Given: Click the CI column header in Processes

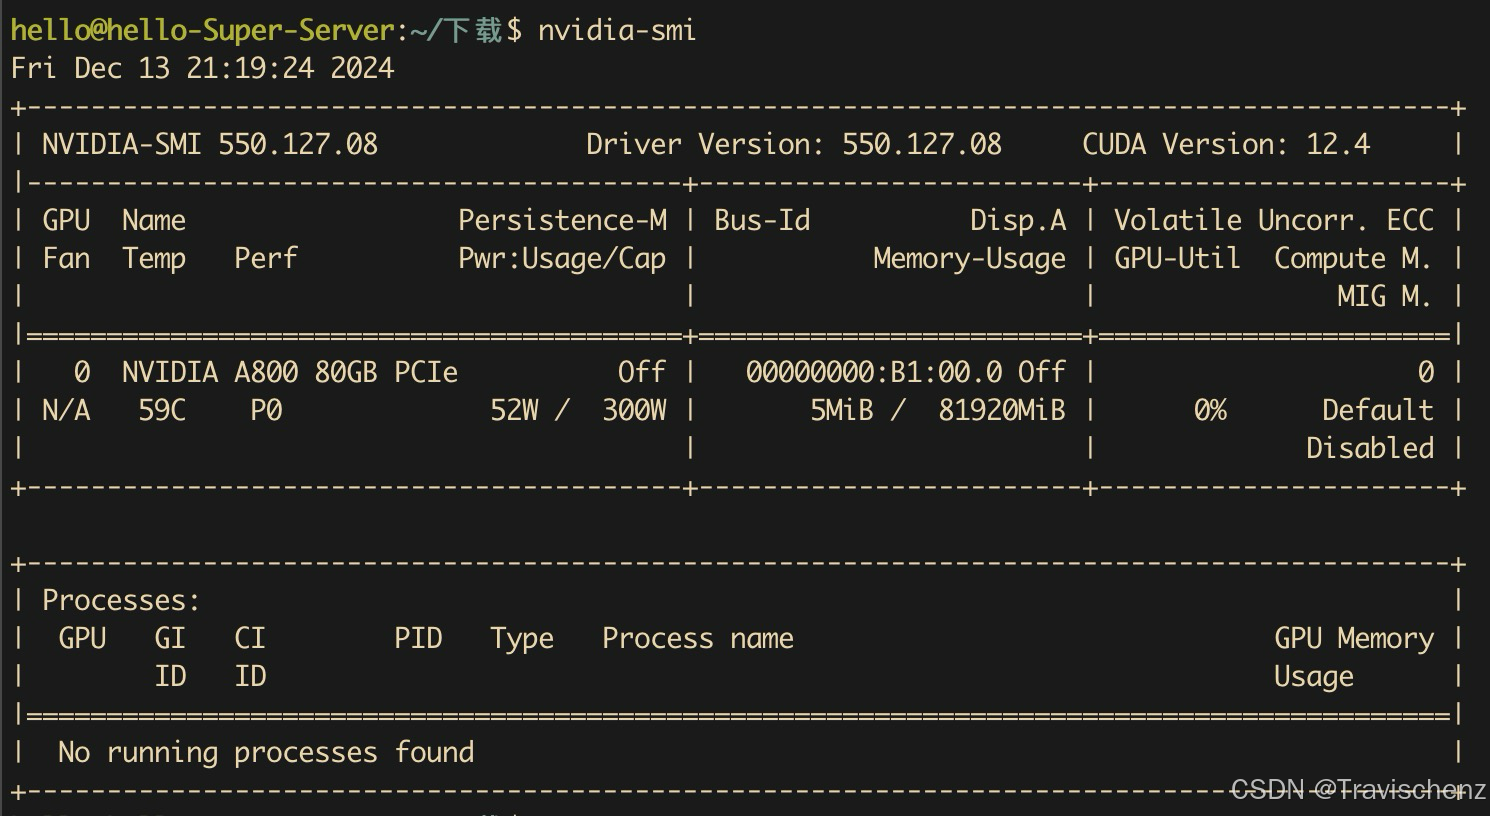Looking at the screenshot, I should tap(250, 638).
